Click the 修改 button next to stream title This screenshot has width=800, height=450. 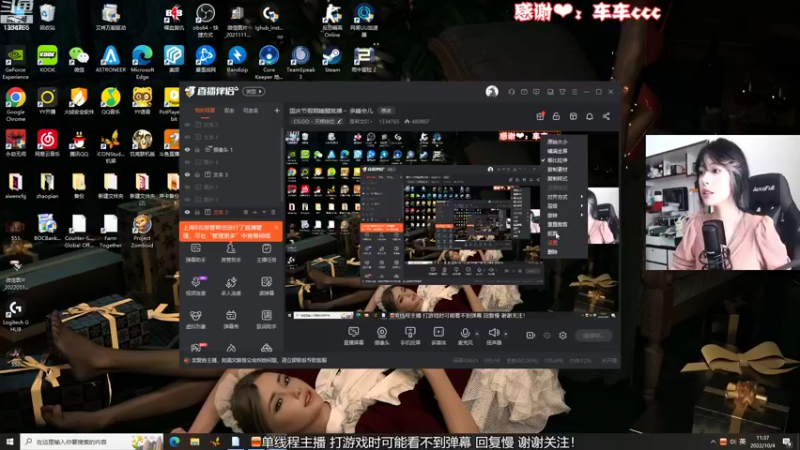tap(386, 111)
